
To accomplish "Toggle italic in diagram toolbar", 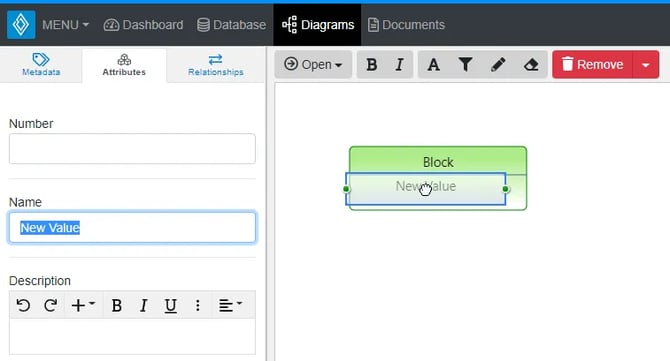I will coord(399,65).
